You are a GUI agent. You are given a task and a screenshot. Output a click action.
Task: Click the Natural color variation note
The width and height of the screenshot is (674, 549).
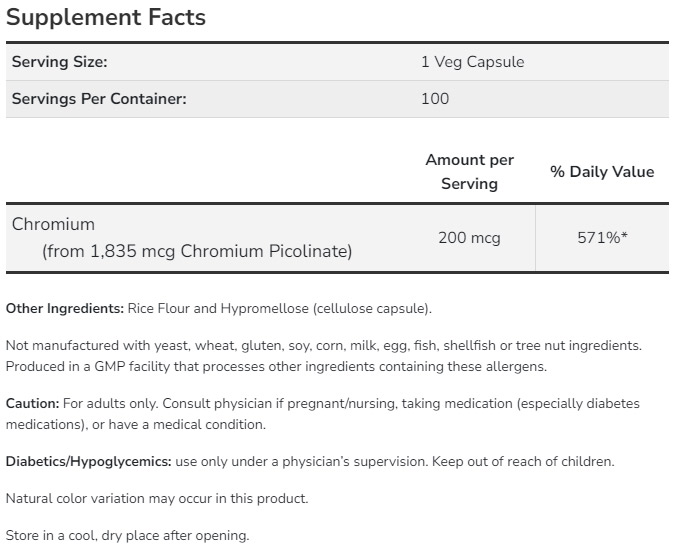coord(157,498)
